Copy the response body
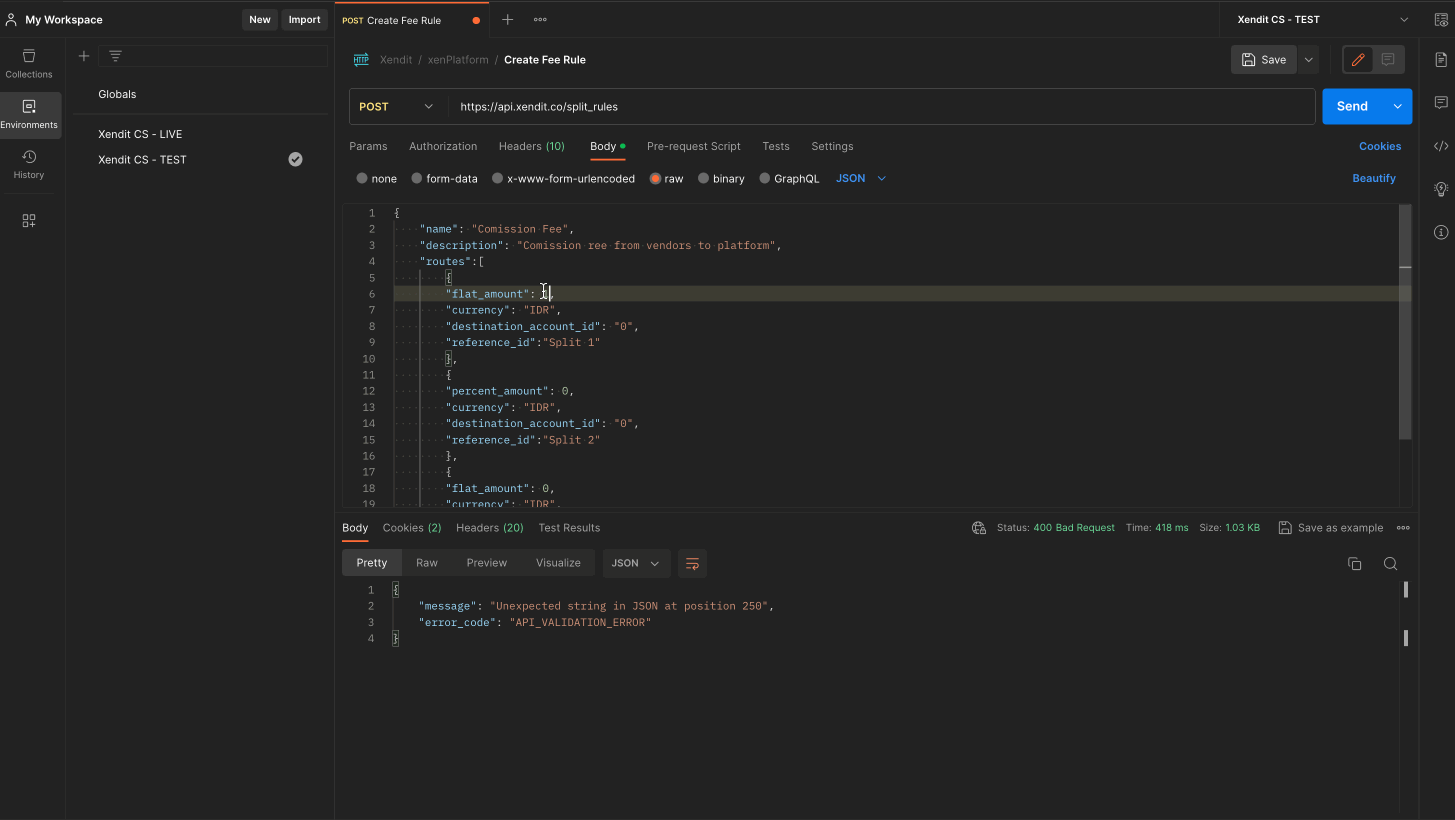The height and width of the screenshot is (820, 1455). (x=1355, y=564)
